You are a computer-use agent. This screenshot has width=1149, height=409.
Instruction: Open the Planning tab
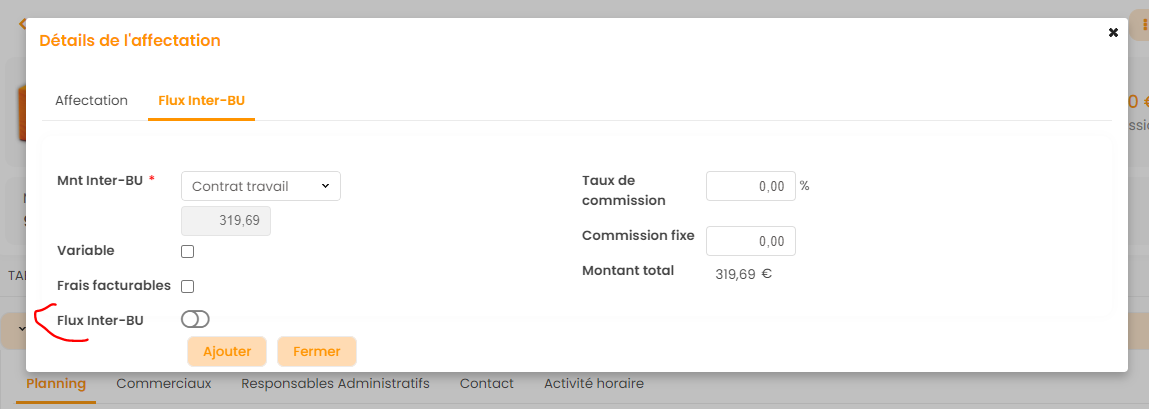coord(56,384)
